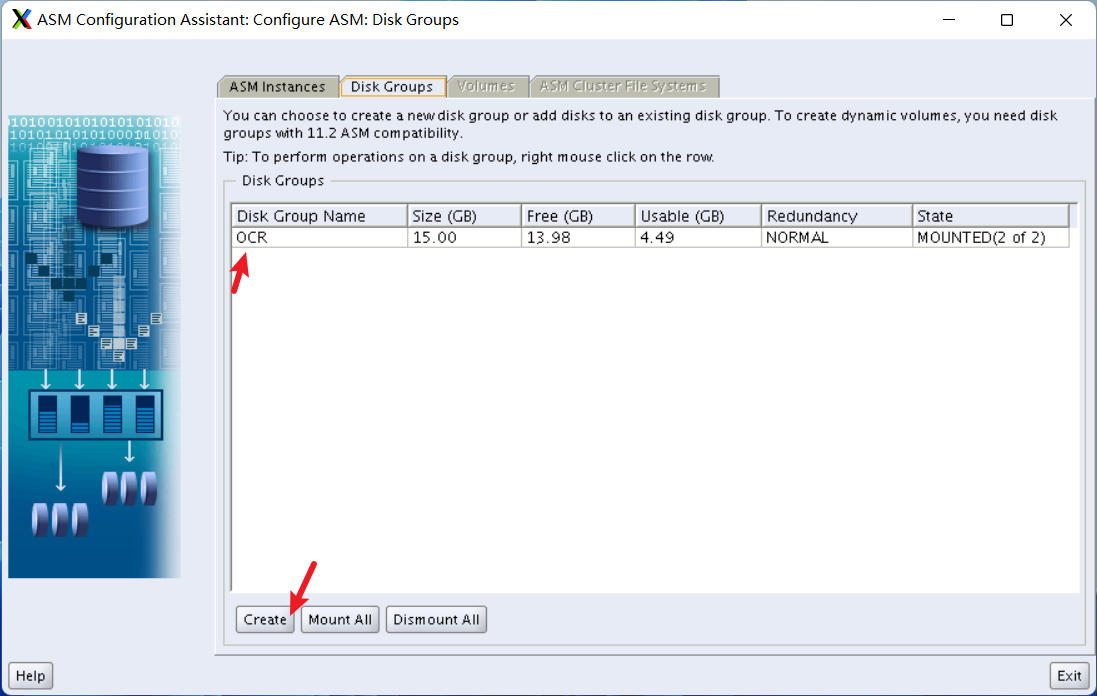Click the State column header
The height and width of the screenshot is (696, 1097).
(991, 215)
